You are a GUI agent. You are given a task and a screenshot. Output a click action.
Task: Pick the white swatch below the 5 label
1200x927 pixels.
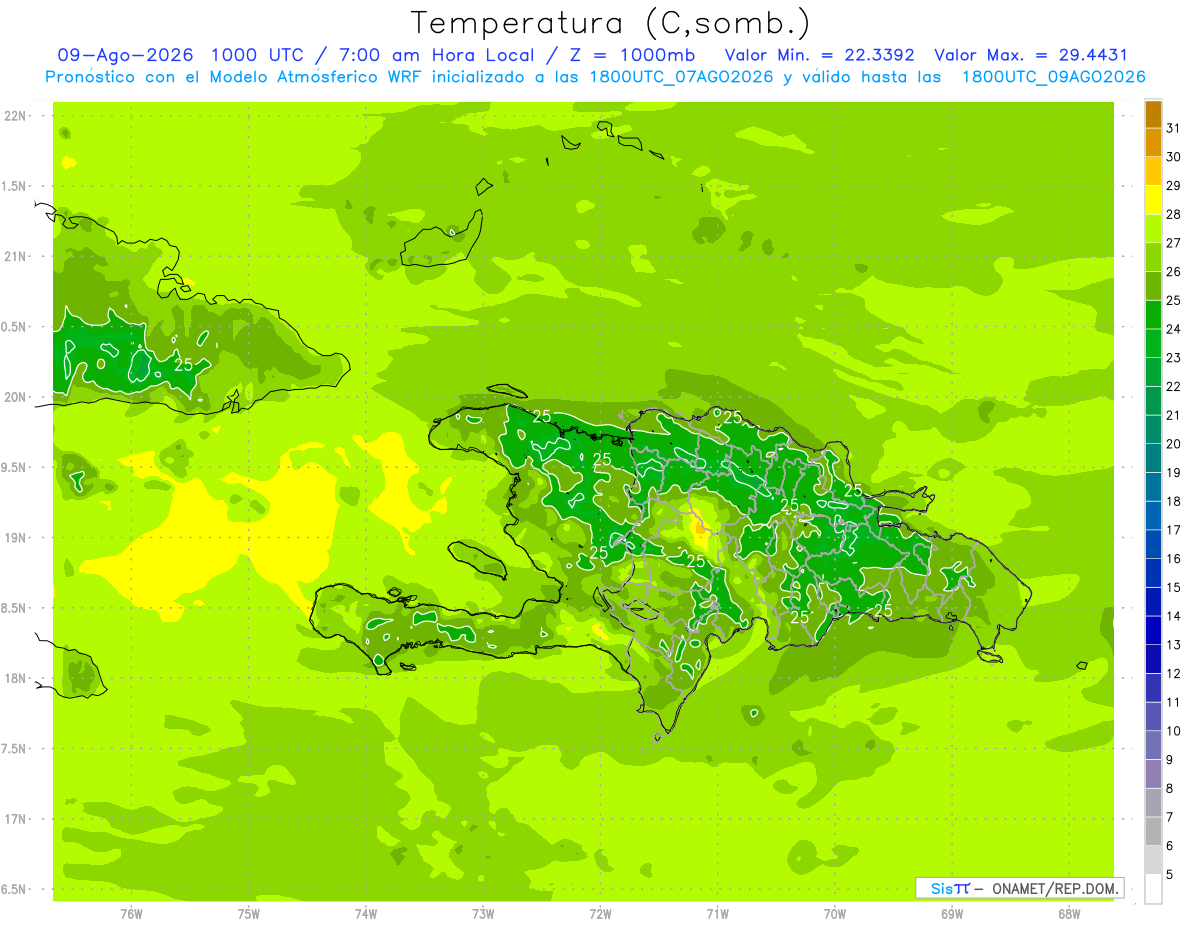[x=1153, y=889]
